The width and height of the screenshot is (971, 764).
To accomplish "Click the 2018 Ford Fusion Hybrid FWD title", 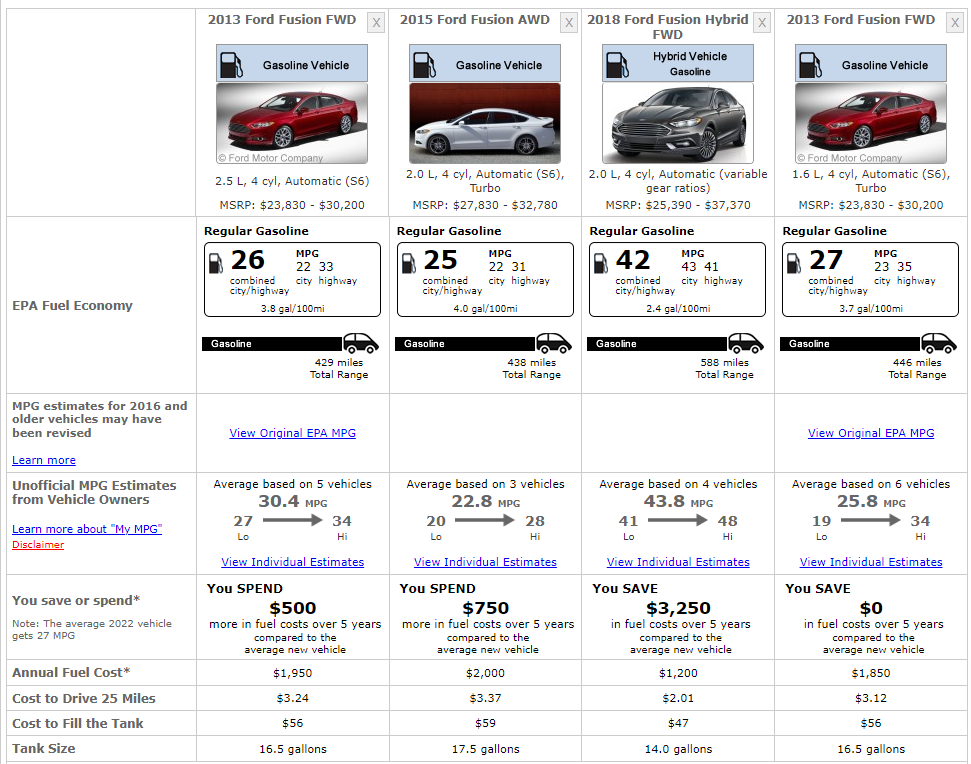I will [668, 27].
